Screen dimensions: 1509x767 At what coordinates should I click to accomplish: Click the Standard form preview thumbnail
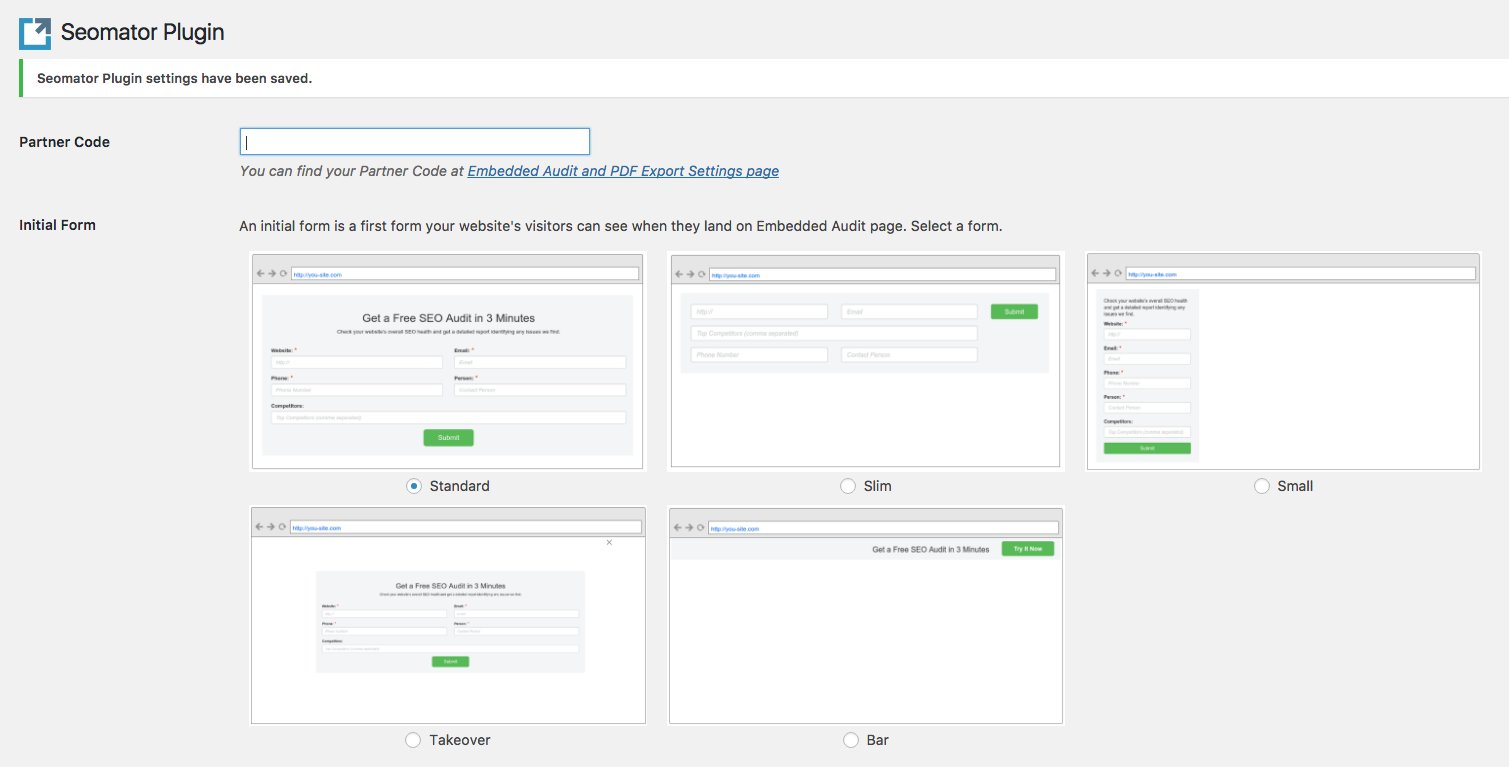(448, 361)
